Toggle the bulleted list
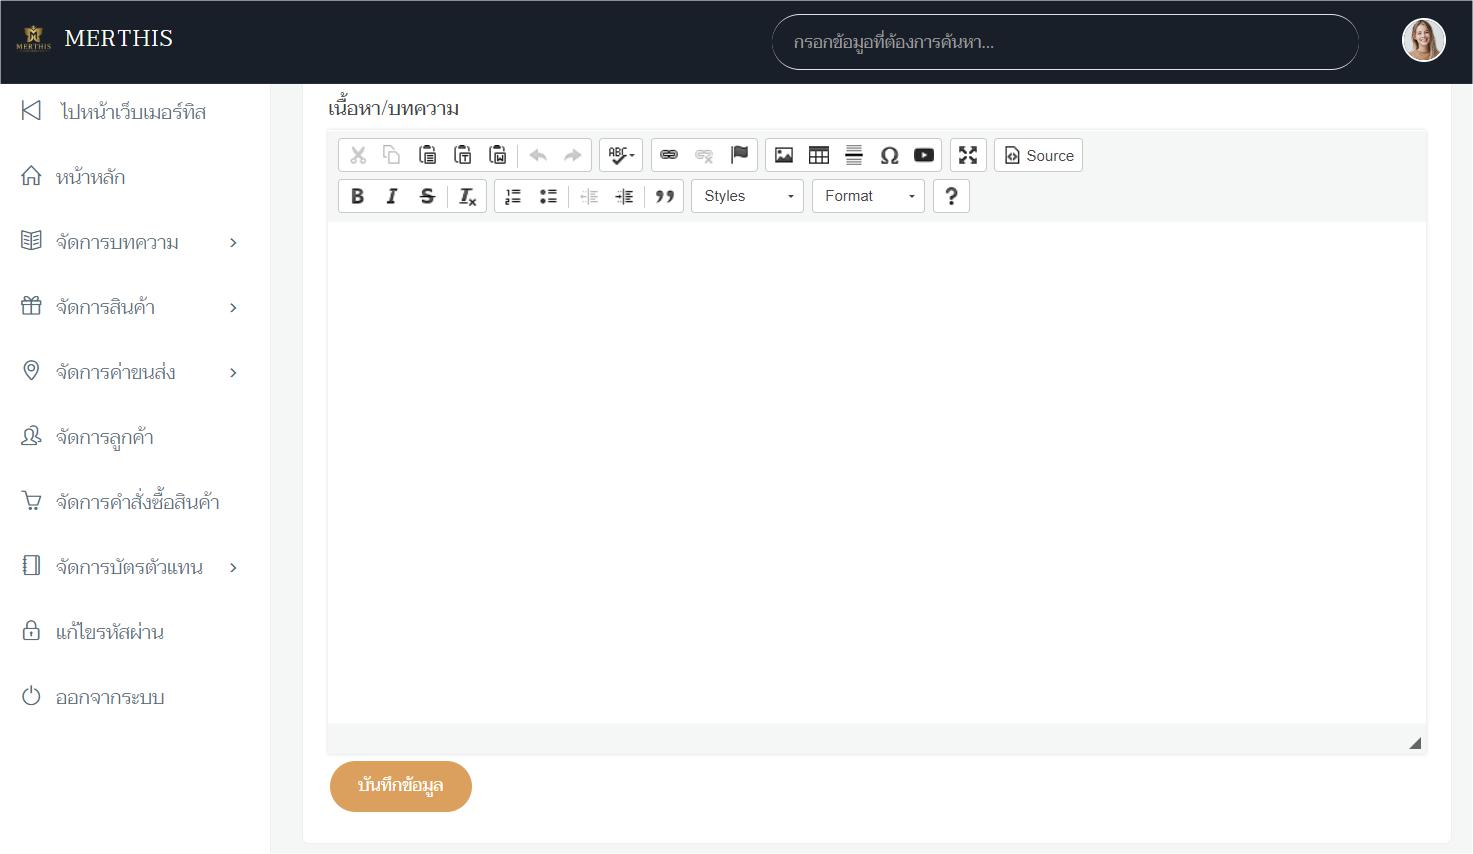Image resolution: width=1473 pixels, height=854 pixels. [548, 196]
